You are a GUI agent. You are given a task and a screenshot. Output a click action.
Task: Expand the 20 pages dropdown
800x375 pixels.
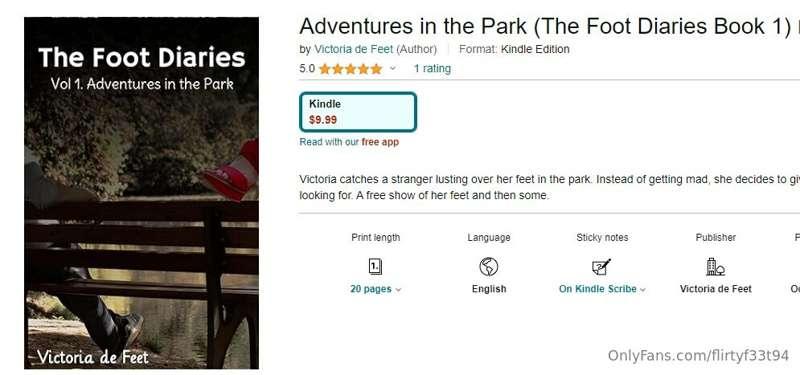(376, 289)
